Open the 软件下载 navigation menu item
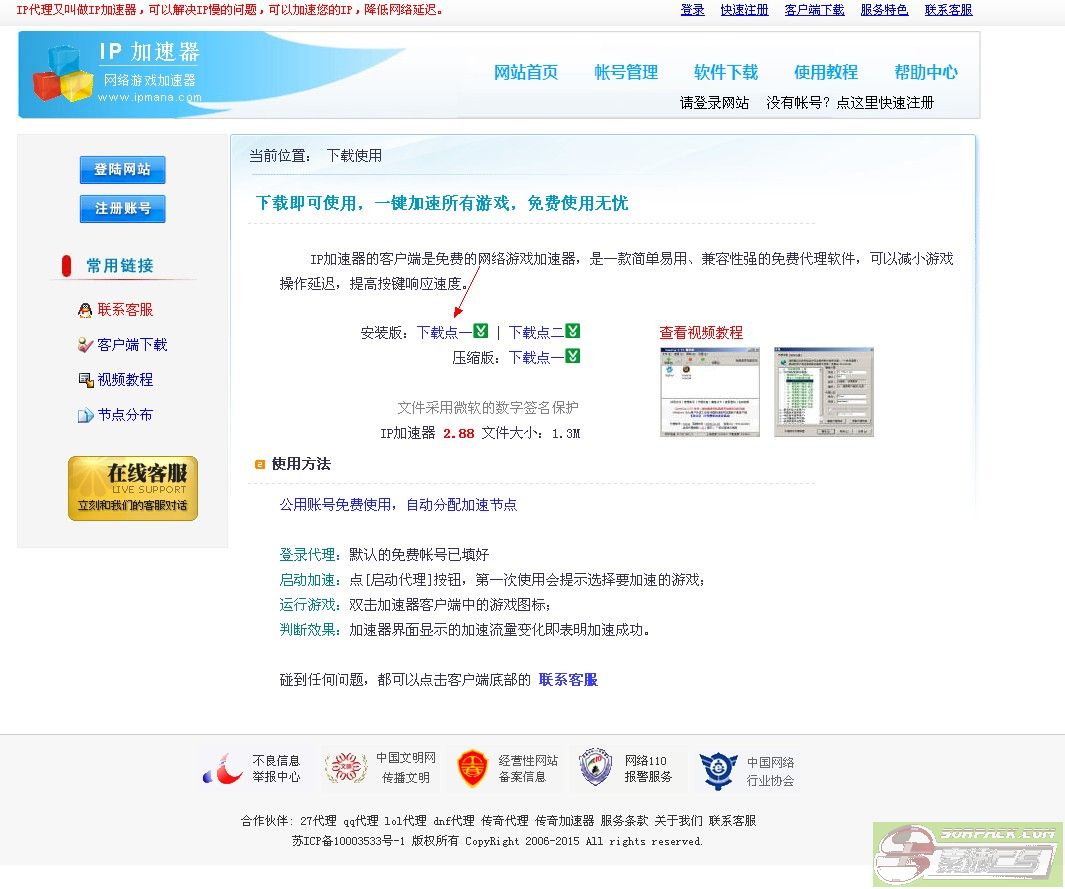Viewport: 1065px width, 889px height. (x=726, y=72)
